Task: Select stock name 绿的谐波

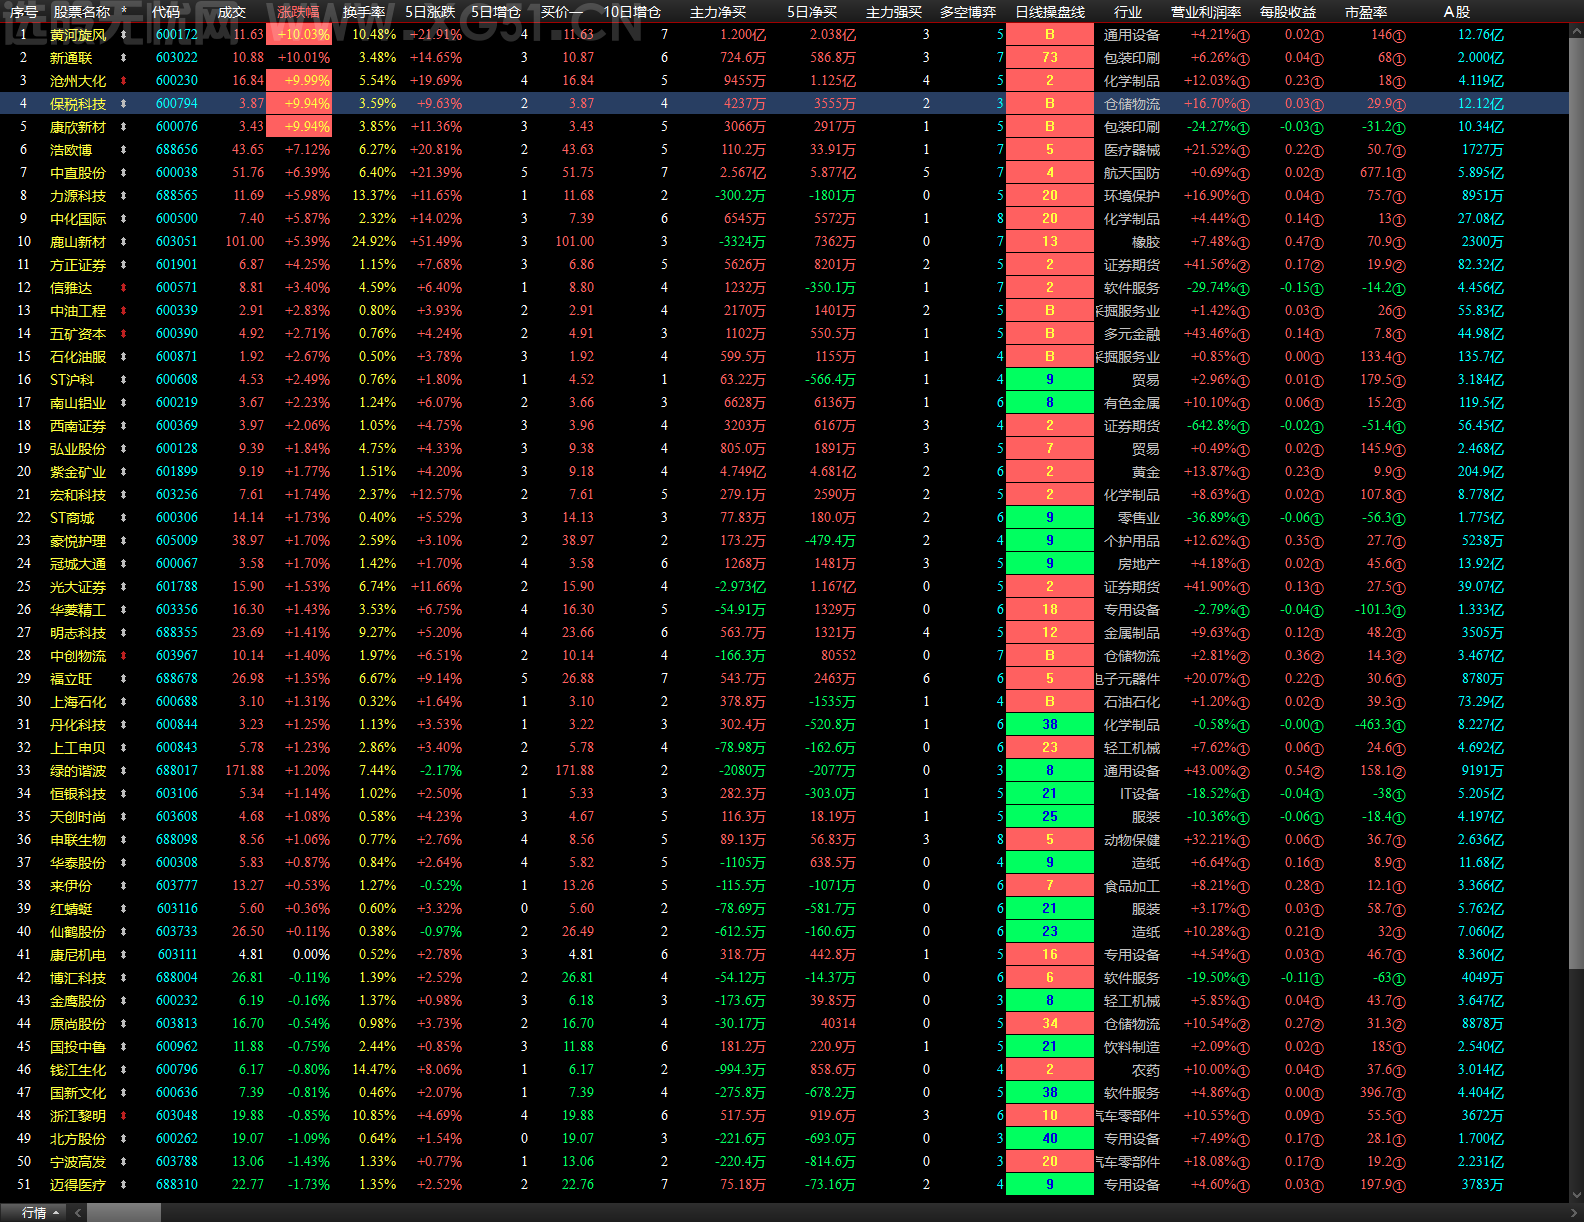Action: coord(78,771)
